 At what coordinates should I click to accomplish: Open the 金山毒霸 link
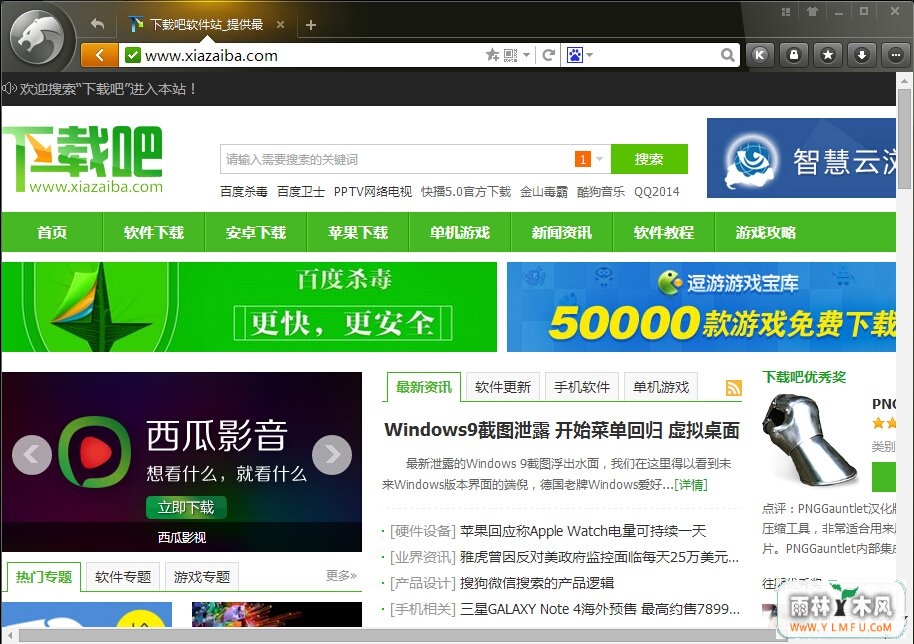[x=544, y=192]
